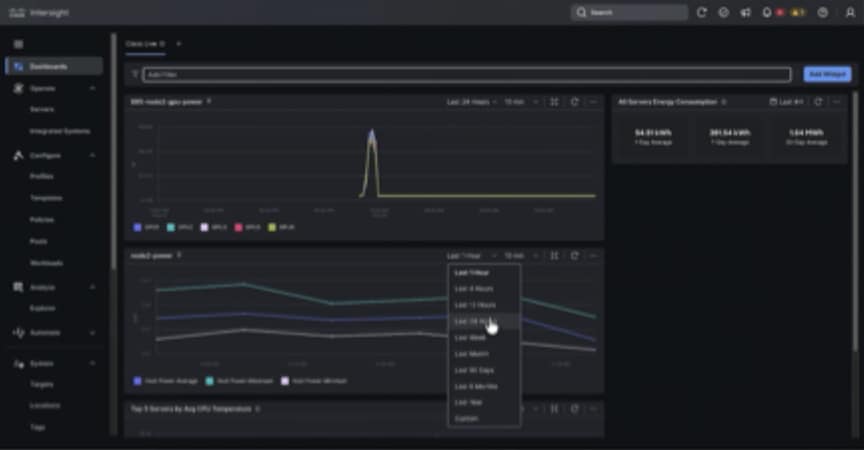Expand the Automate section chevron

[x=93, y=333]
